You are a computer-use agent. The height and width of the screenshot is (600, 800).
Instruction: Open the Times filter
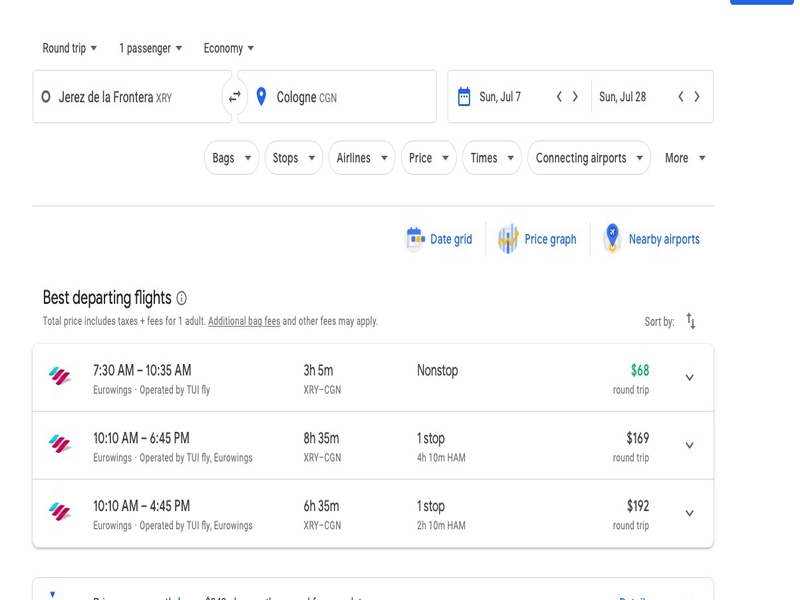(492, 158)
